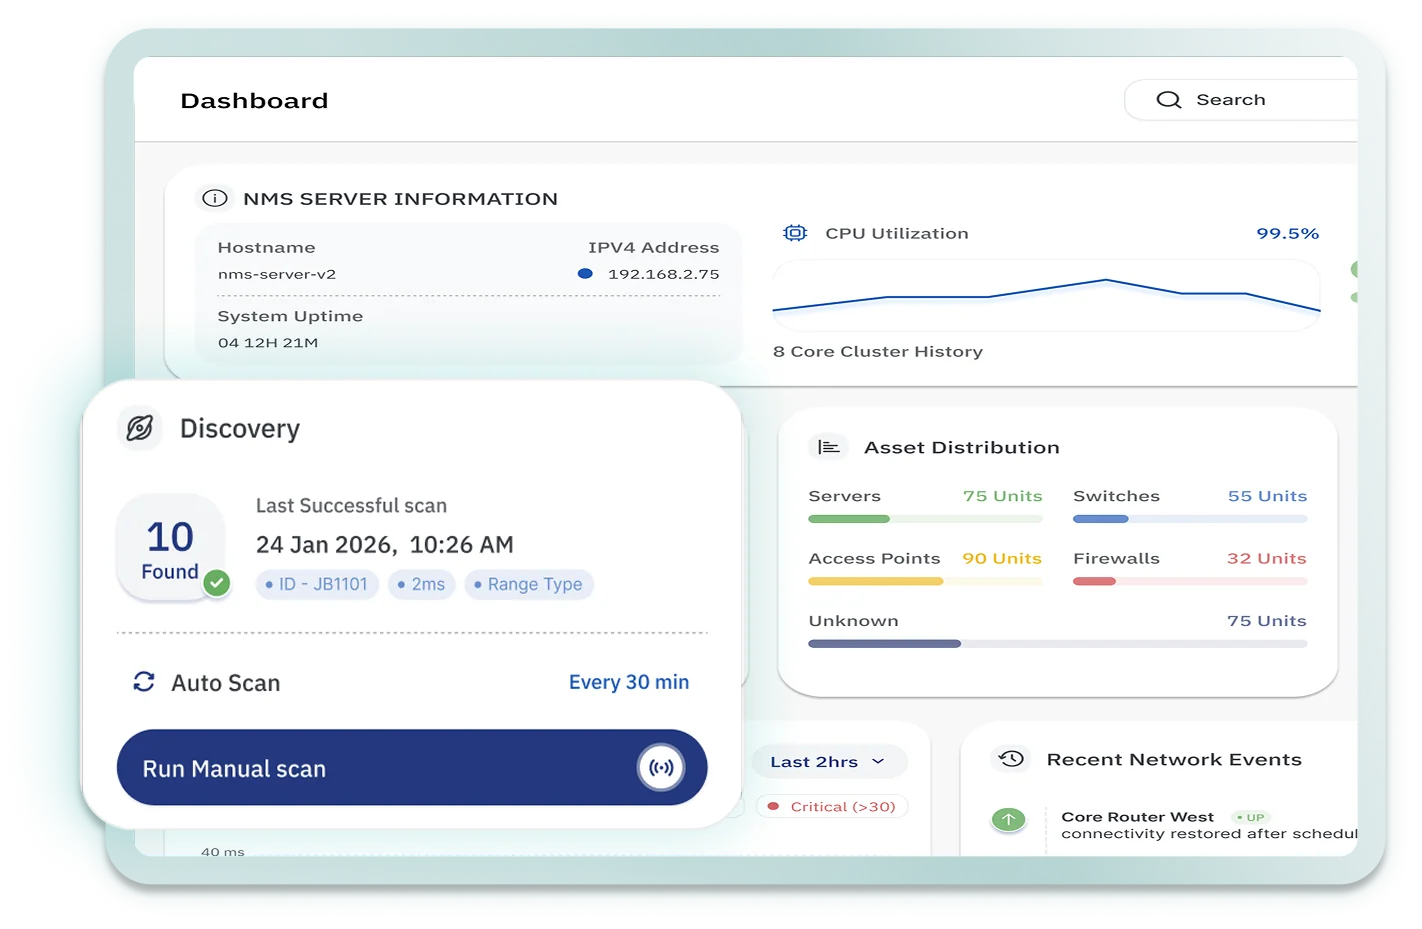Click the blue dot beside 192.168.2.75
This screenshot has height=929, width=1422.
[x=585, y=273]
